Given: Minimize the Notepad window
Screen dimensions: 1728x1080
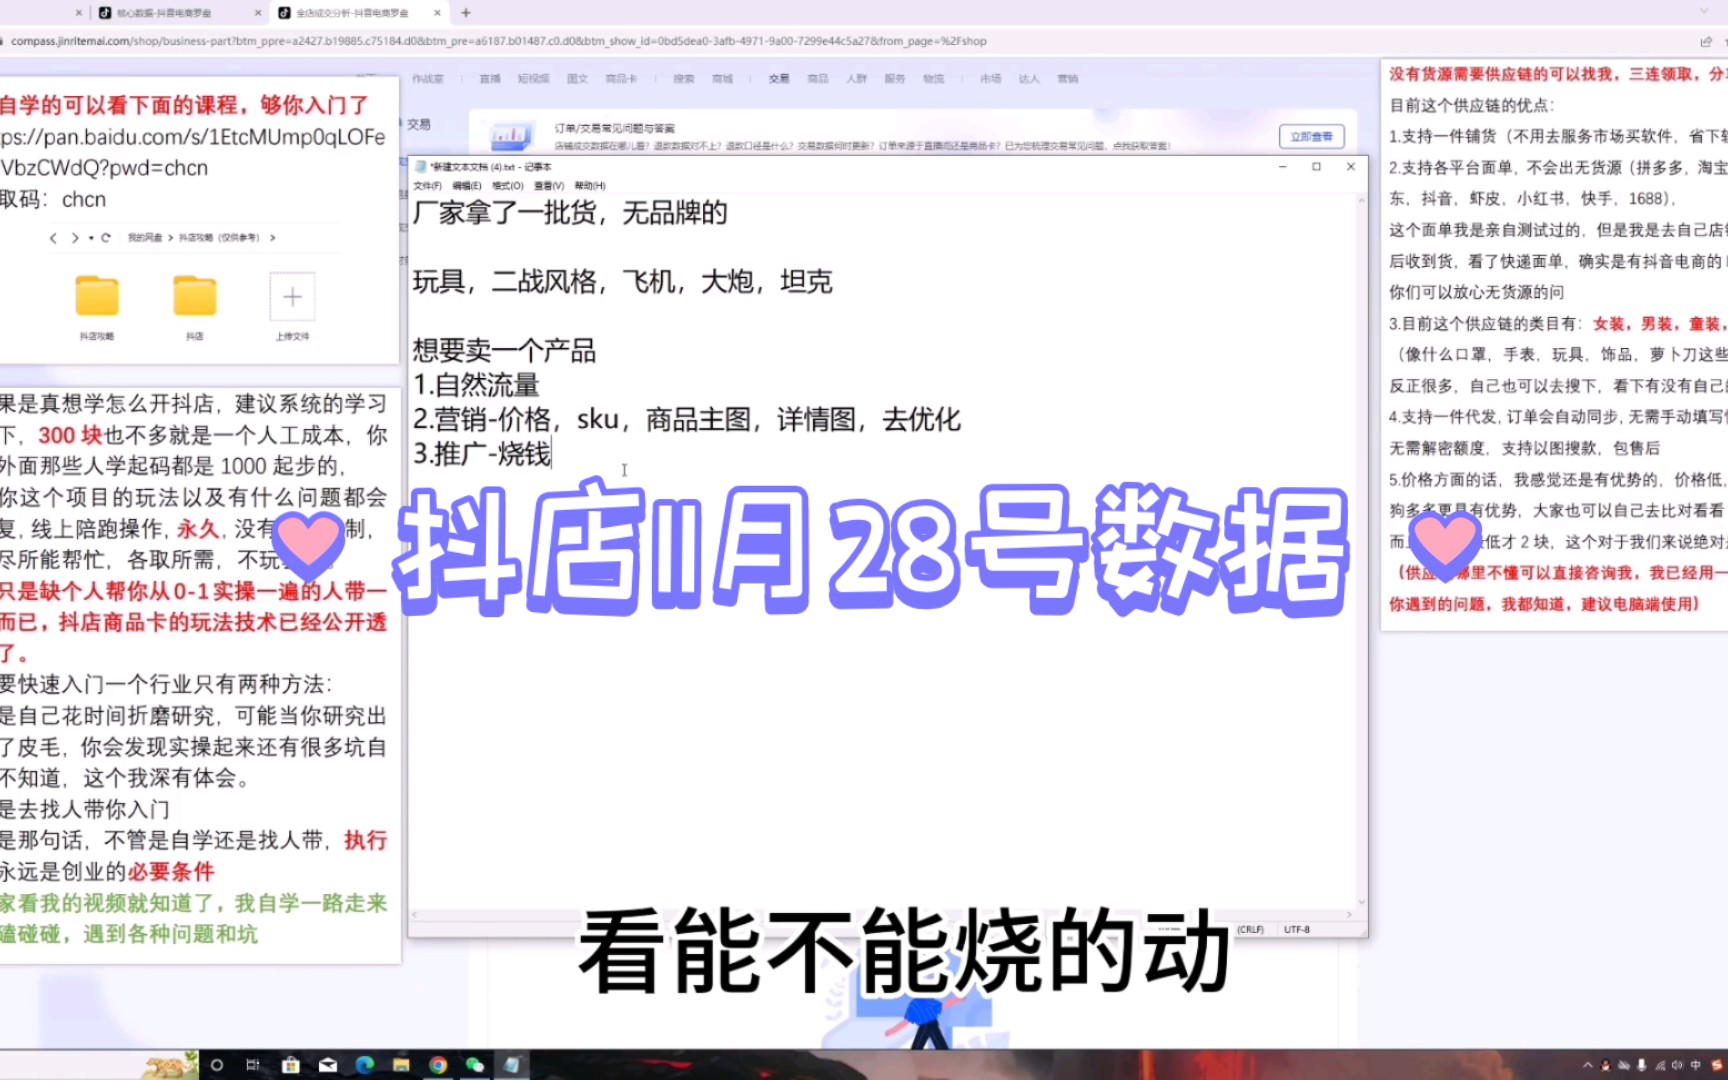Looking at the screenshot, I should tap(1282, 167).
